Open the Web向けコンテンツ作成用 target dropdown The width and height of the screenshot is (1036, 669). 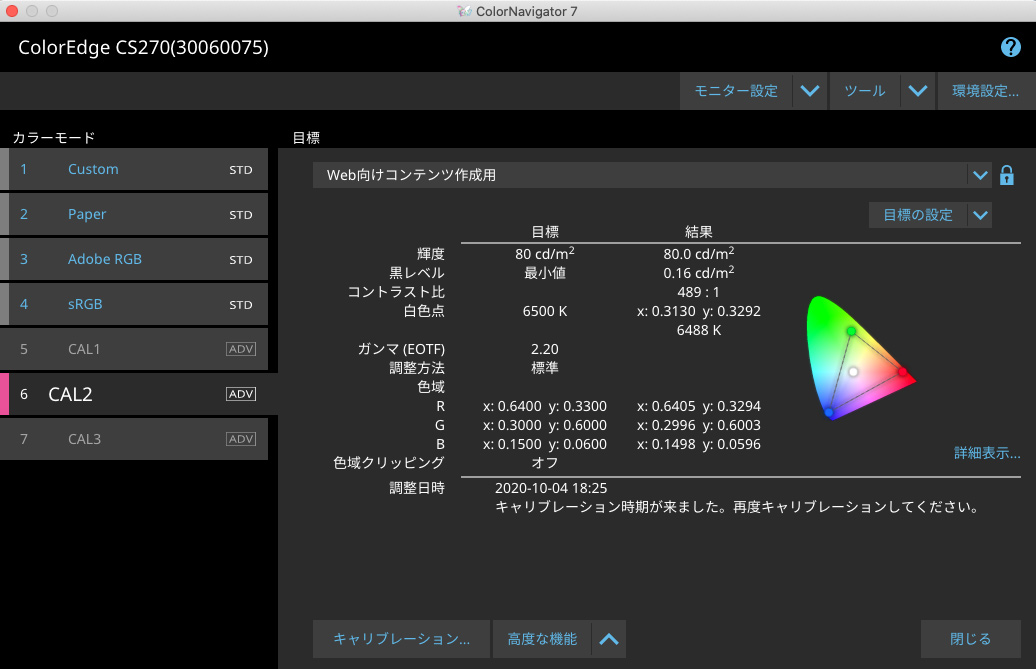(651, 175)
